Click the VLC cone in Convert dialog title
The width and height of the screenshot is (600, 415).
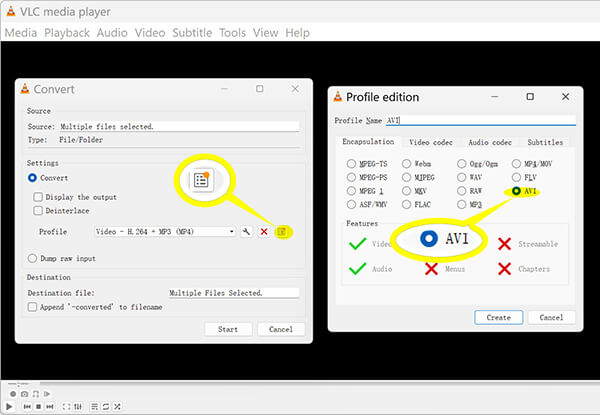tap(25, 89)
